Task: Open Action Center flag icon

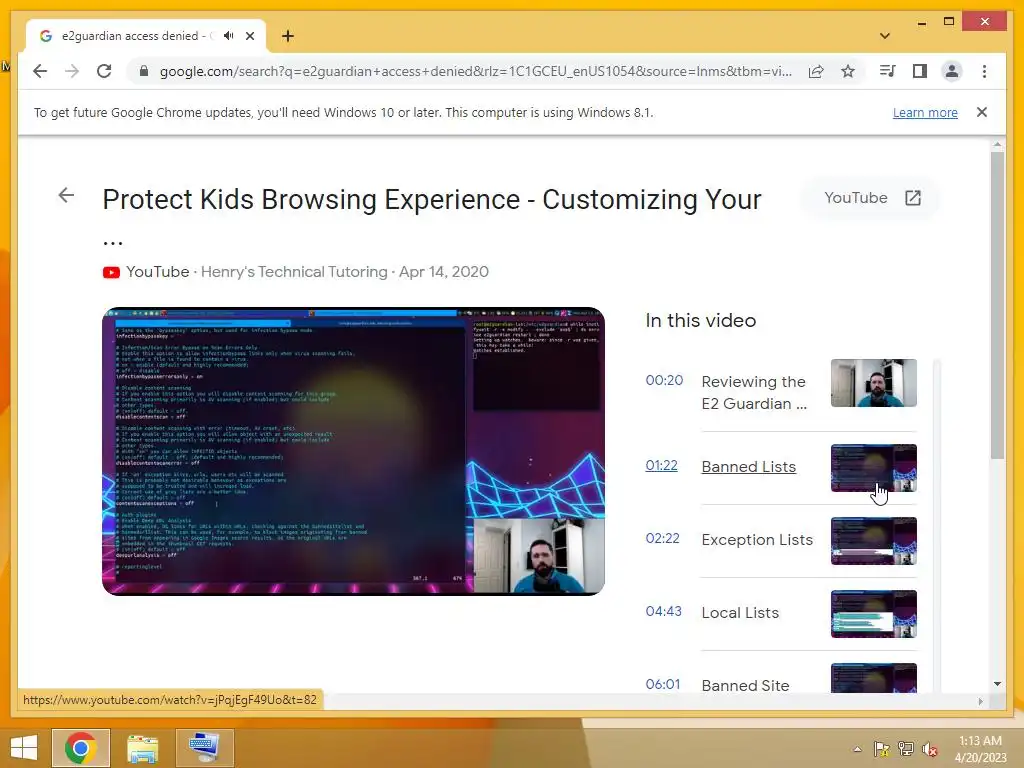Action: click(x=882, y=749)
